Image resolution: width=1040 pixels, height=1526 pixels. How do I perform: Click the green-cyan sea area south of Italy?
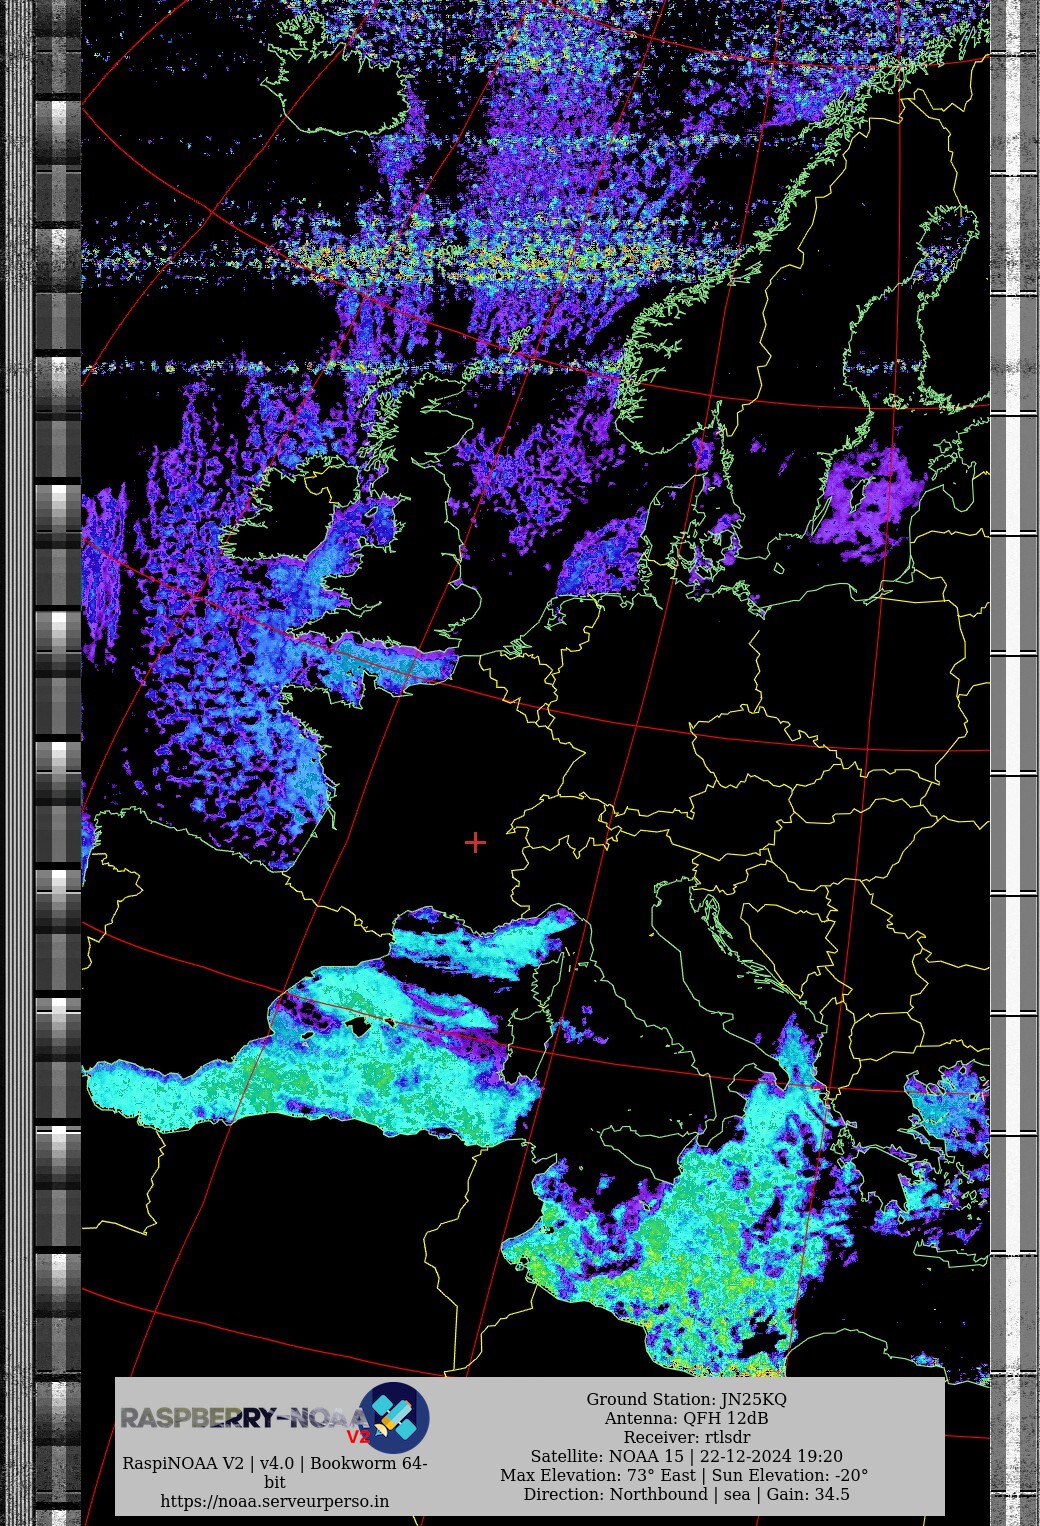click(x=680, y=1250)
